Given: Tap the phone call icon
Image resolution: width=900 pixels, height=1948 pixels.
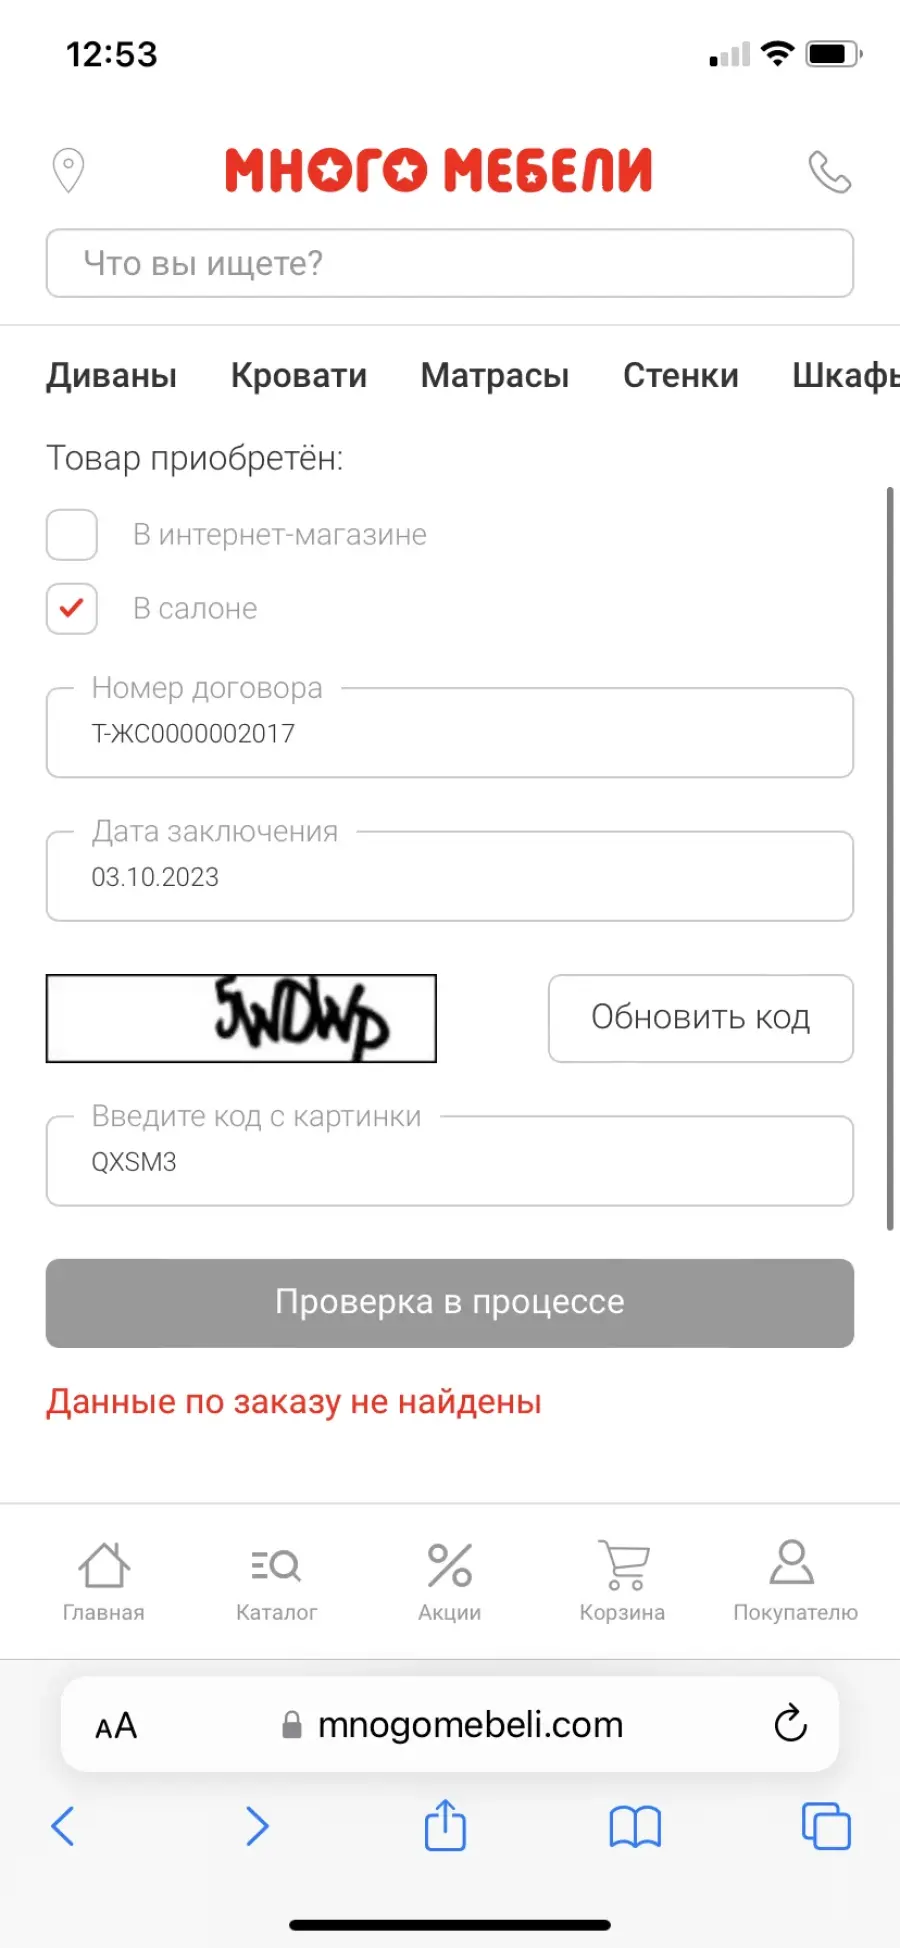Looking at the screenshot, I should pyautogui.click(x=829, y=171).
